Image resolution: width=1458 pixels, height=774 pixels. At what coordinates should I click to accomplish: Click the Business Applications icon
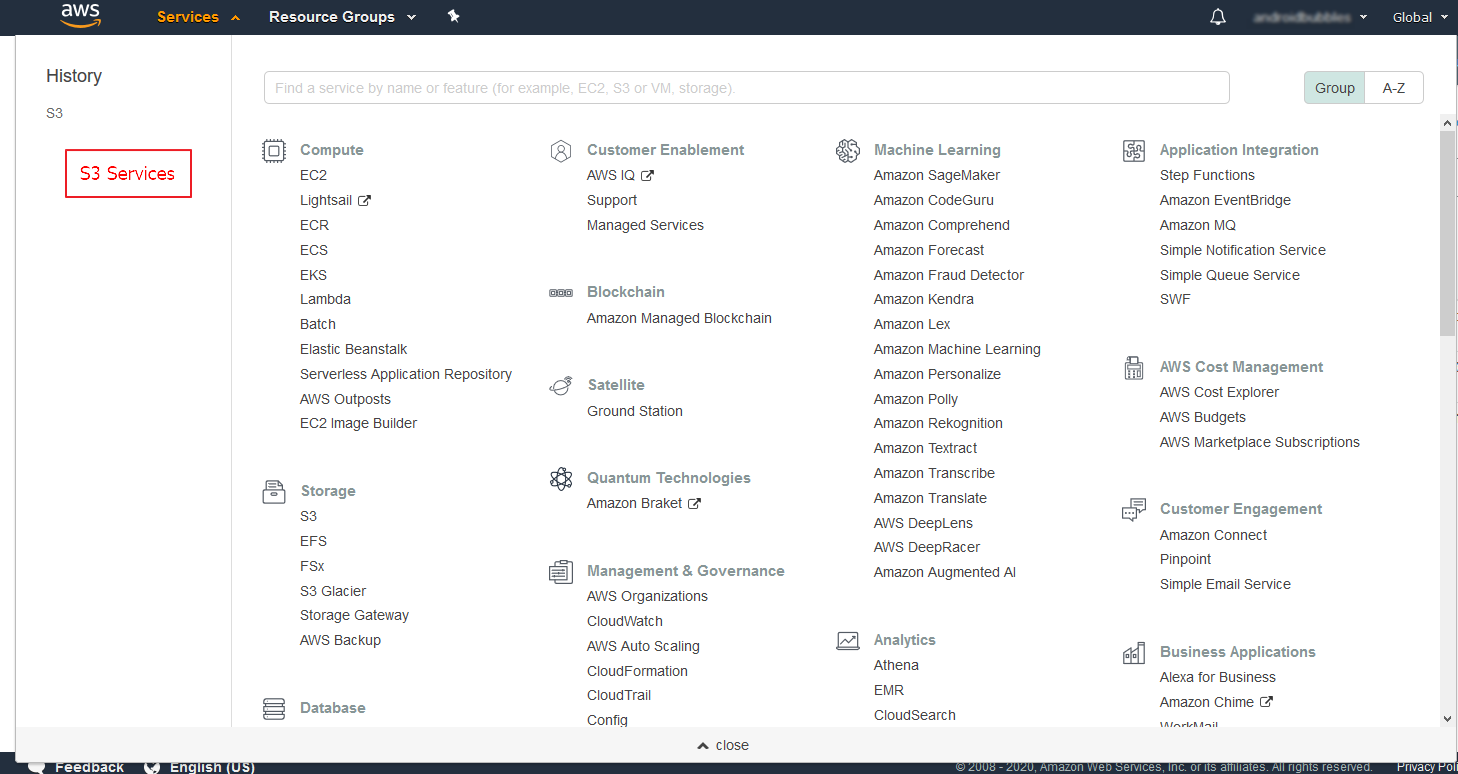(x=1133, y=652)
